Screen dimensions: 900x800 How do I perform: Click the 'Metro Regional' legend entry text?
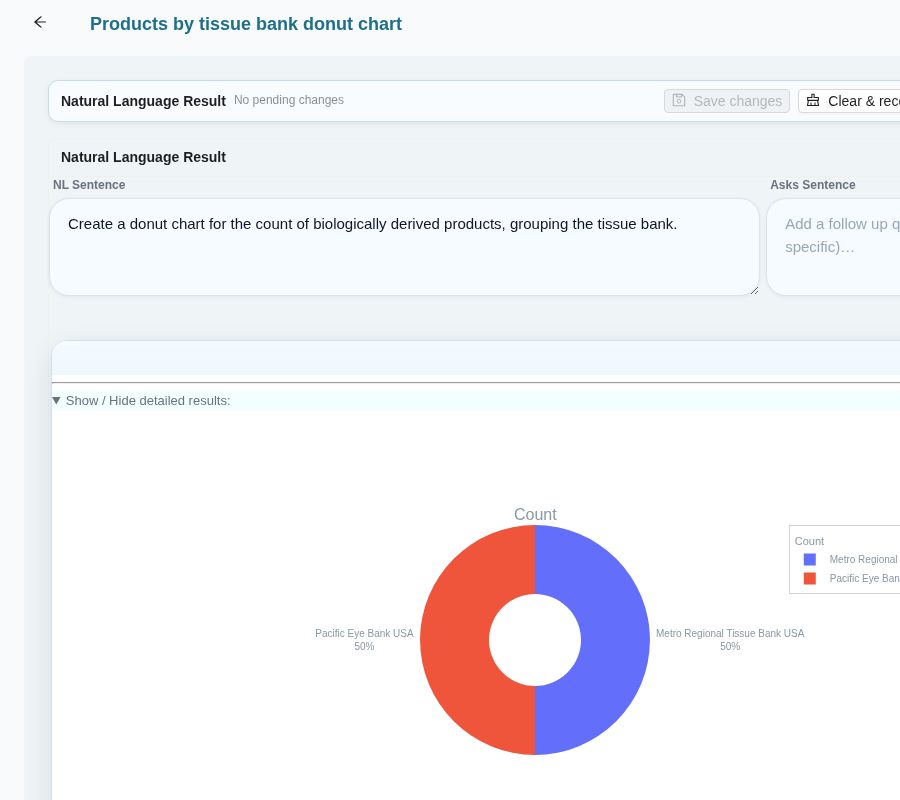click(x=863, y=560)
